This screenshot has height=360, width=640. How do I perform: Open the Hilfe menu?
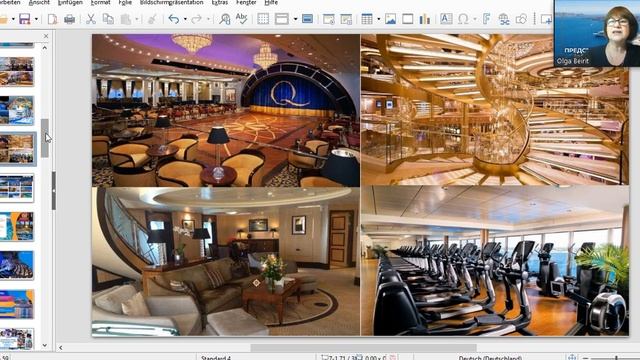click(x=271, y=2)
